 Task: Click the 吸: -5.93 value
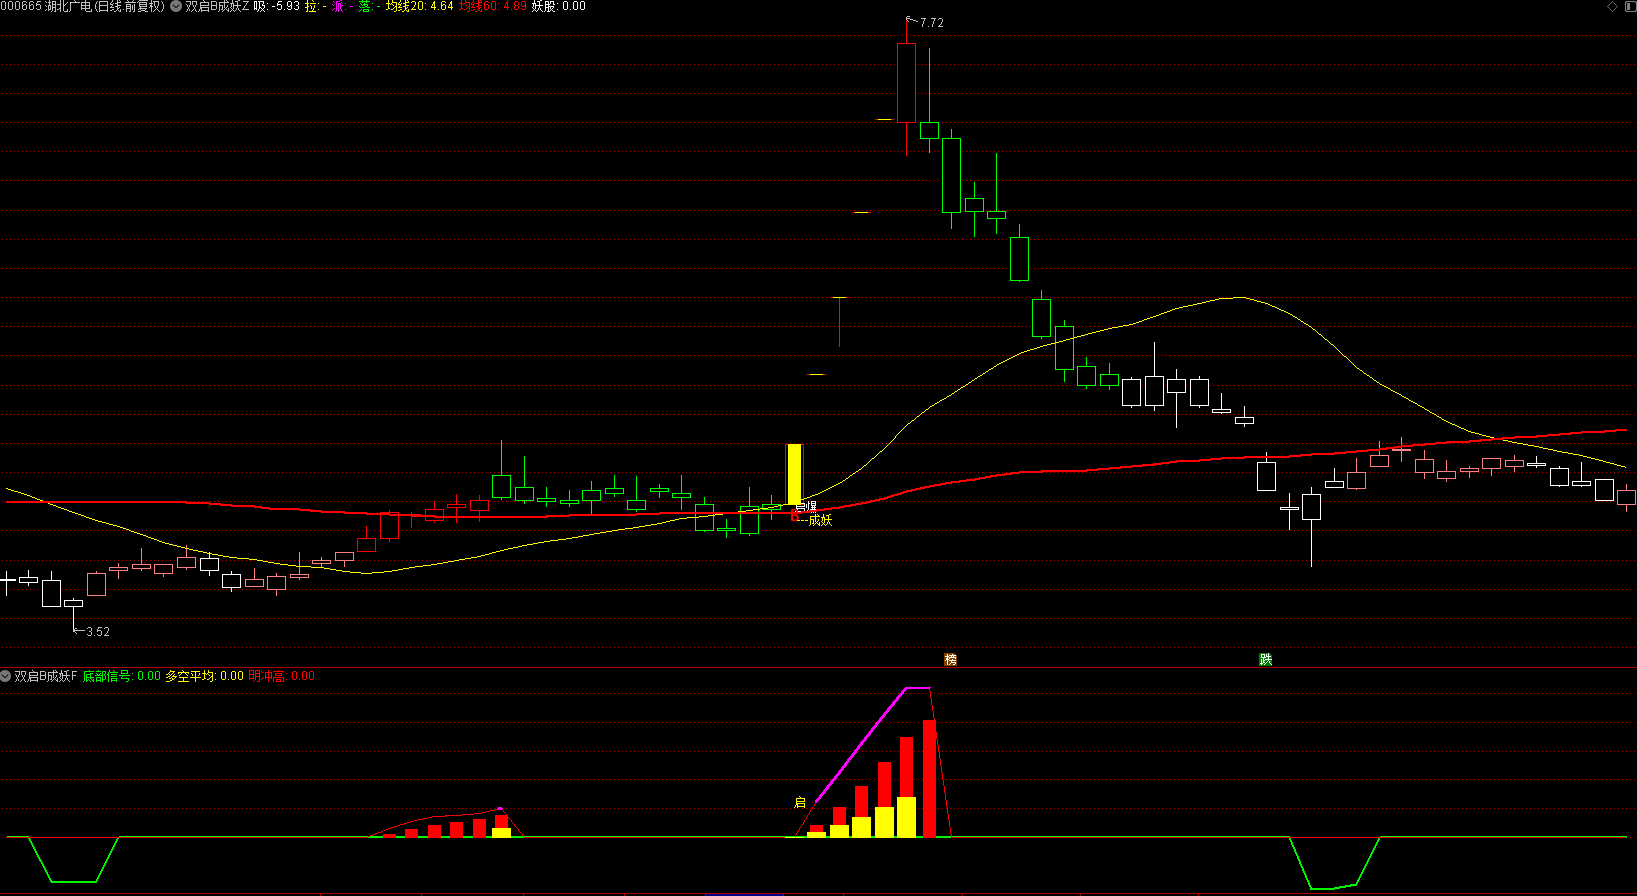pos(277,6)
